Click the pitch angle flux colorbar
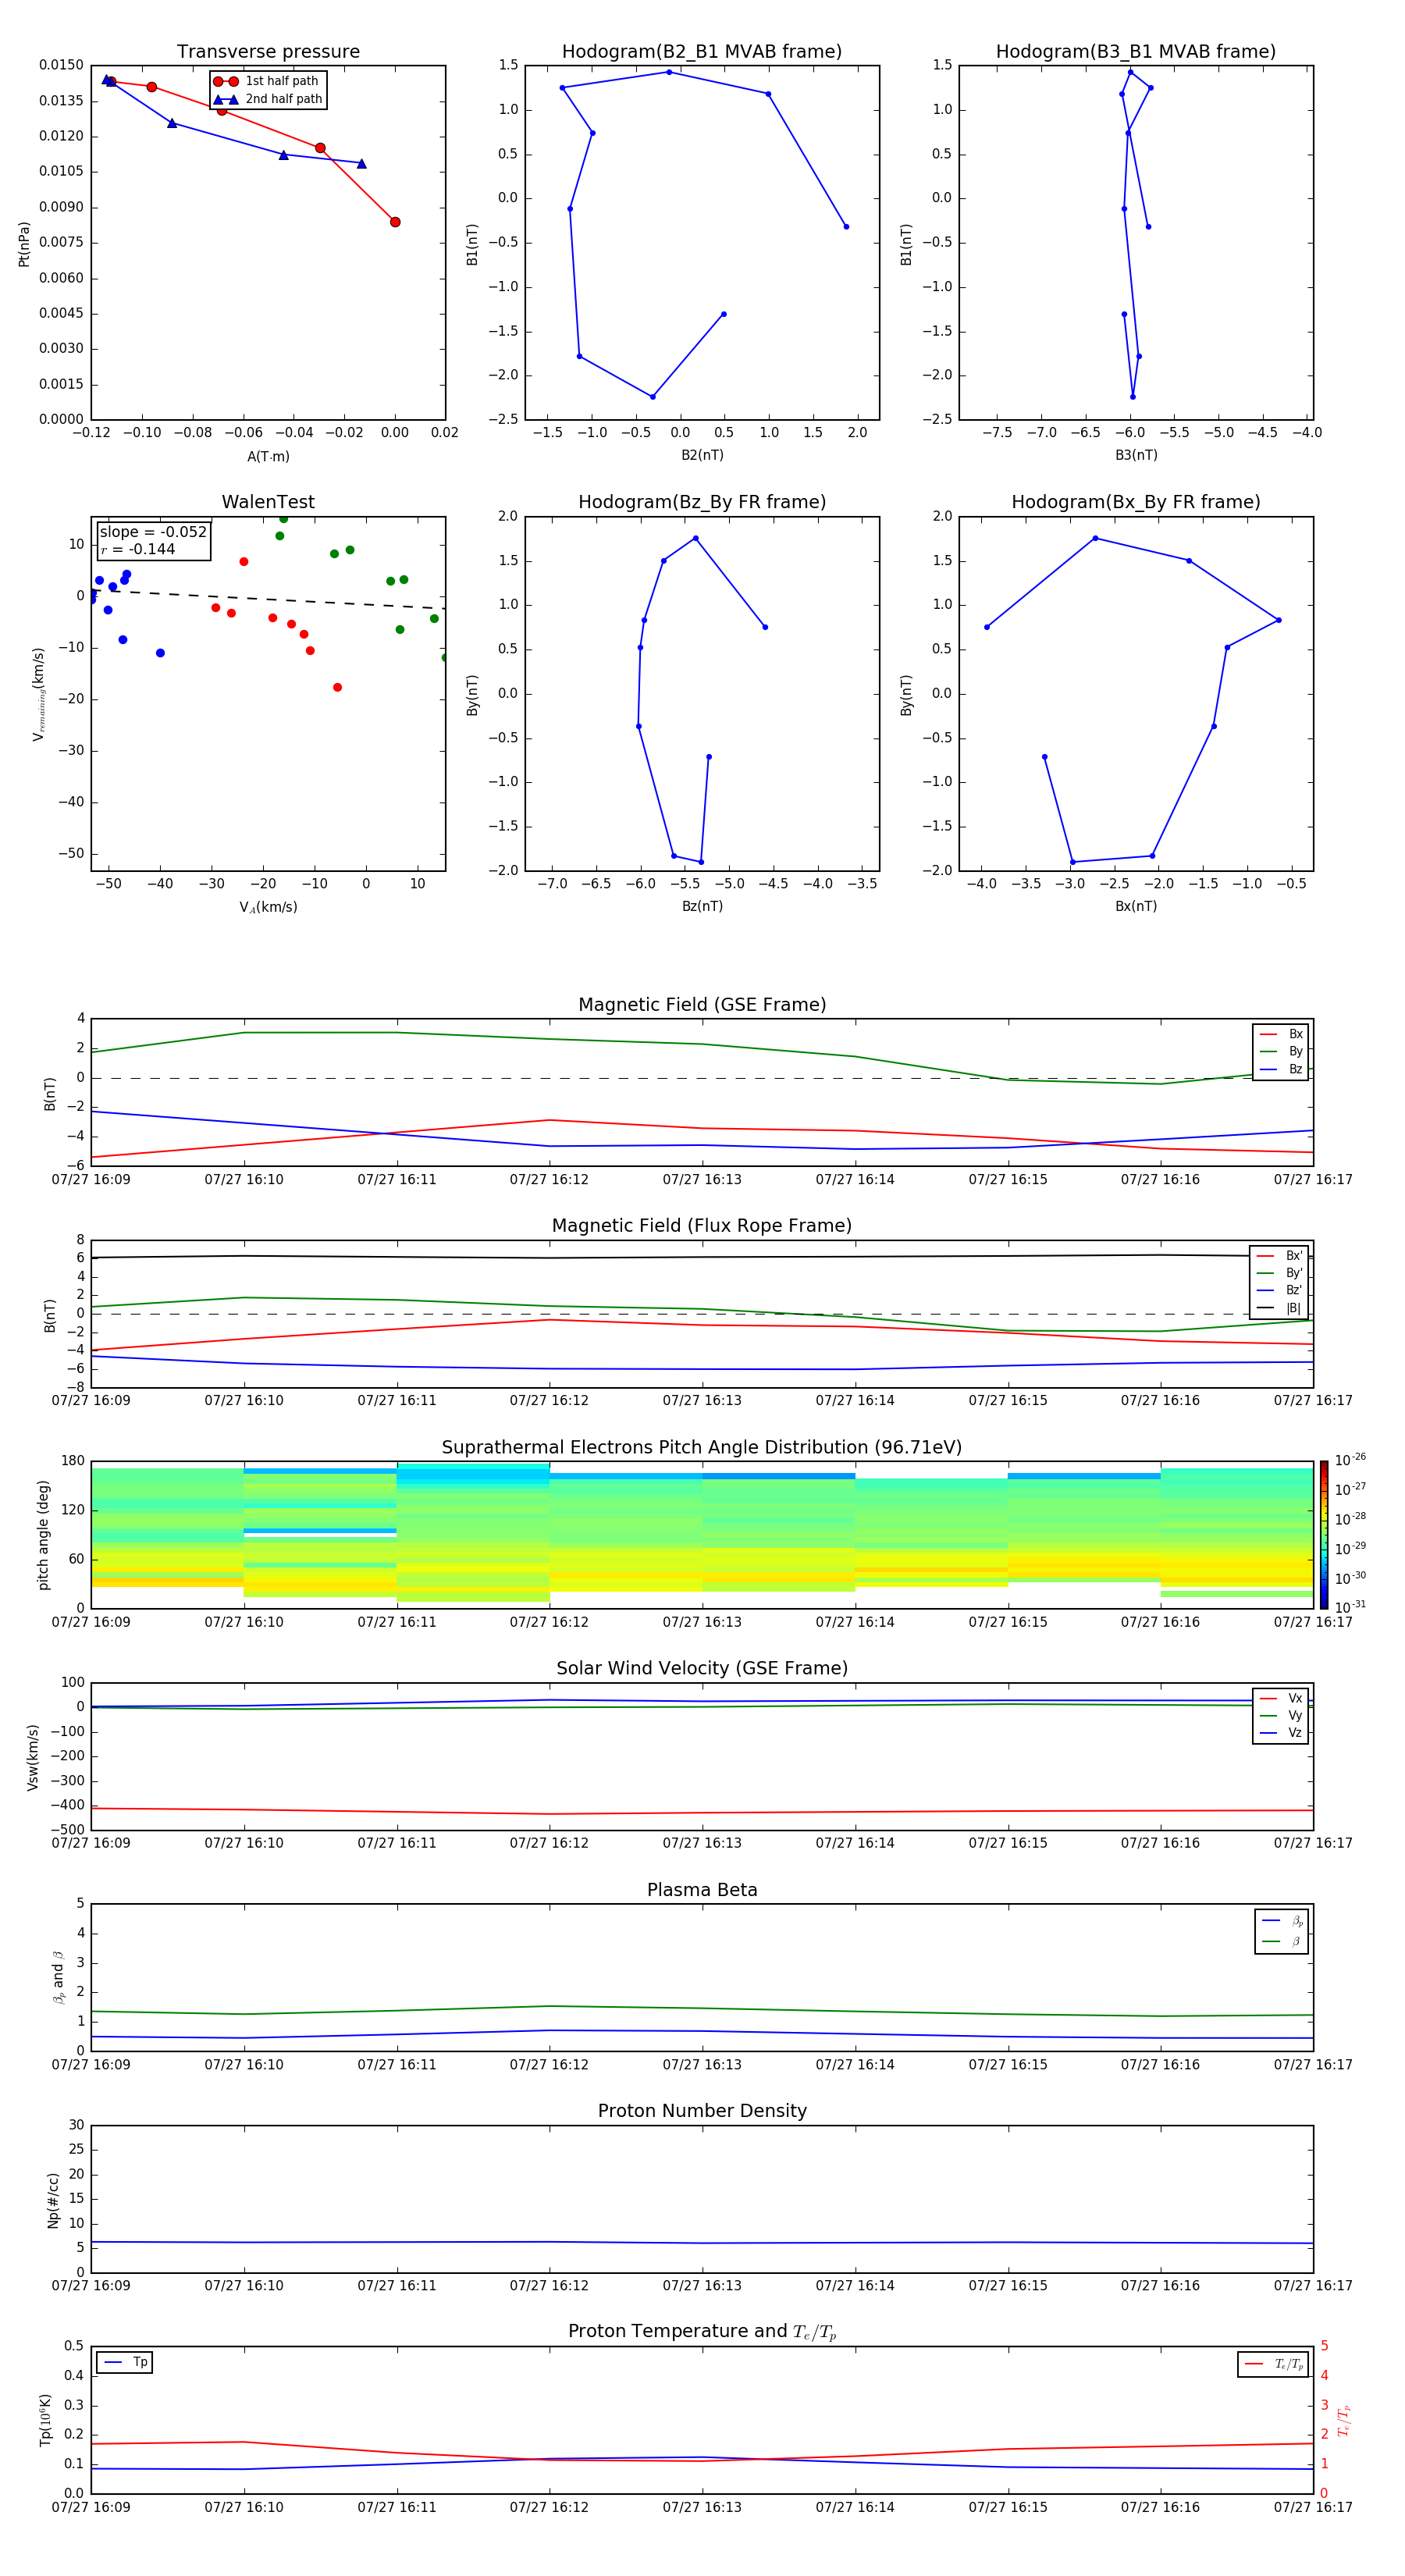The width and height of the screenshot is (1405, 2576). pos(1324,1535)
